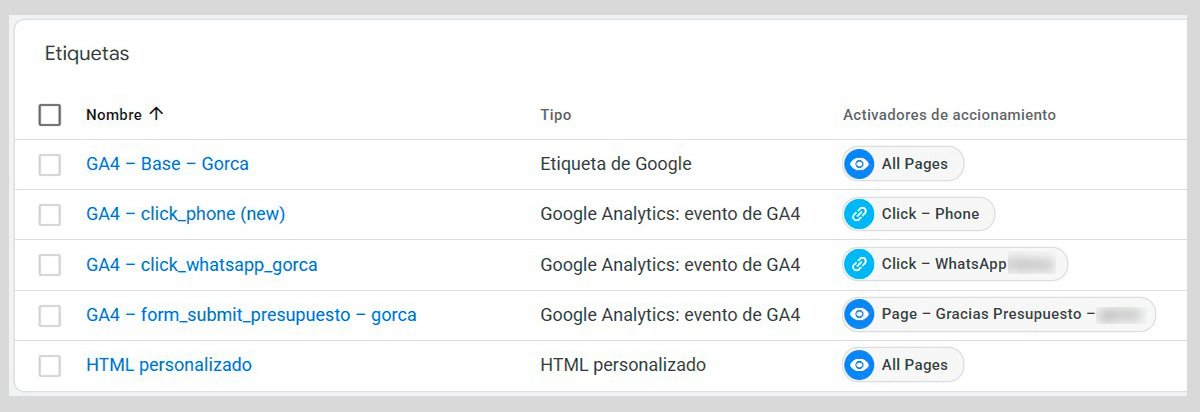The height and width of the screenshot is (412, 1200).
Task: Open the GA4 – click_whatsapp_gorca tag link
Action: pos(202,265)
